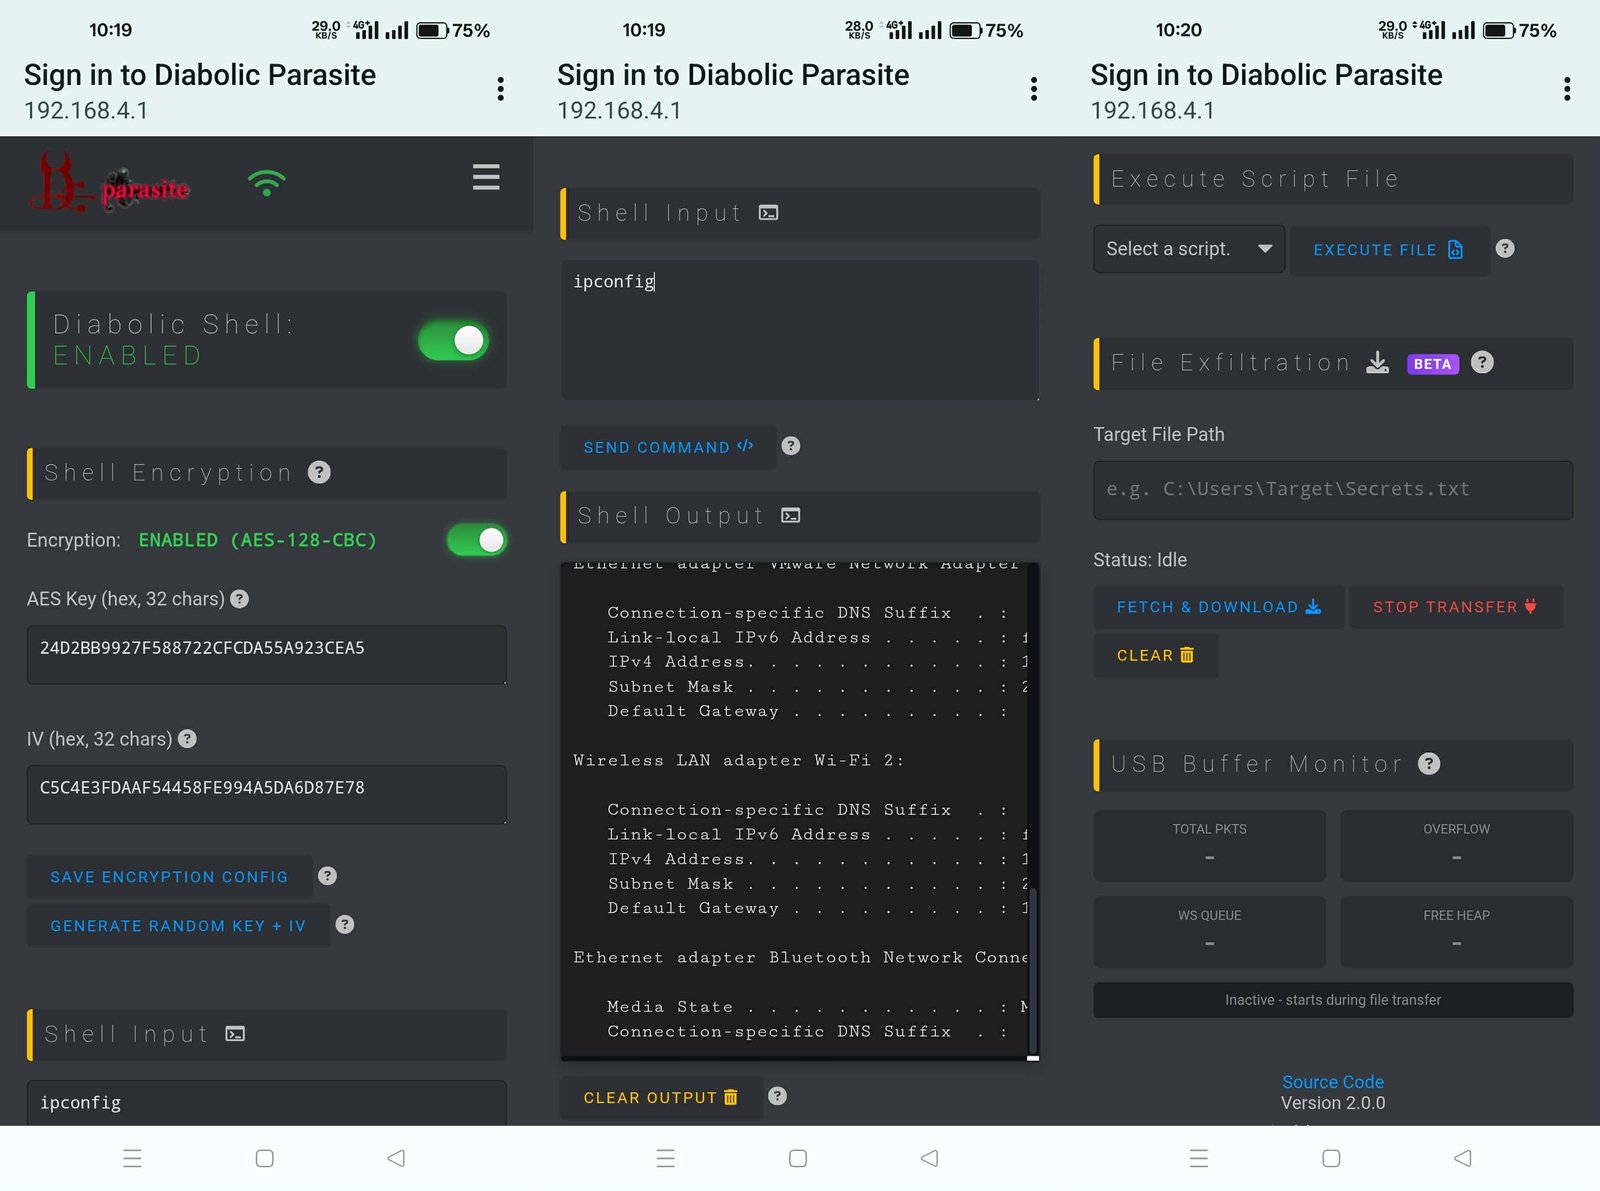This screenshot has height=1191, width=1600.
Task: Click the File Exfiltration download icon
Action: (1378, 362)
